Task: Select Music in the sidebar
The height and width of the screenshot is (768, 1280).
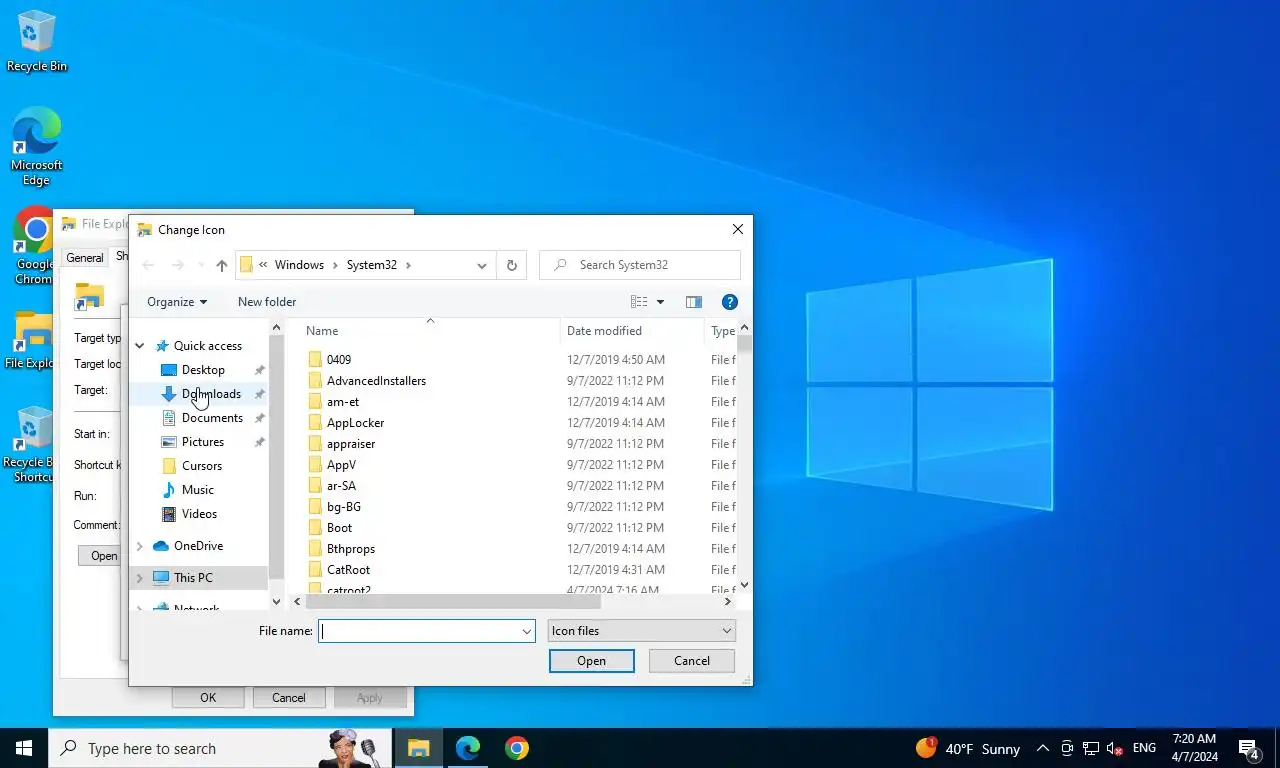Action: click(x=198, y=490)
